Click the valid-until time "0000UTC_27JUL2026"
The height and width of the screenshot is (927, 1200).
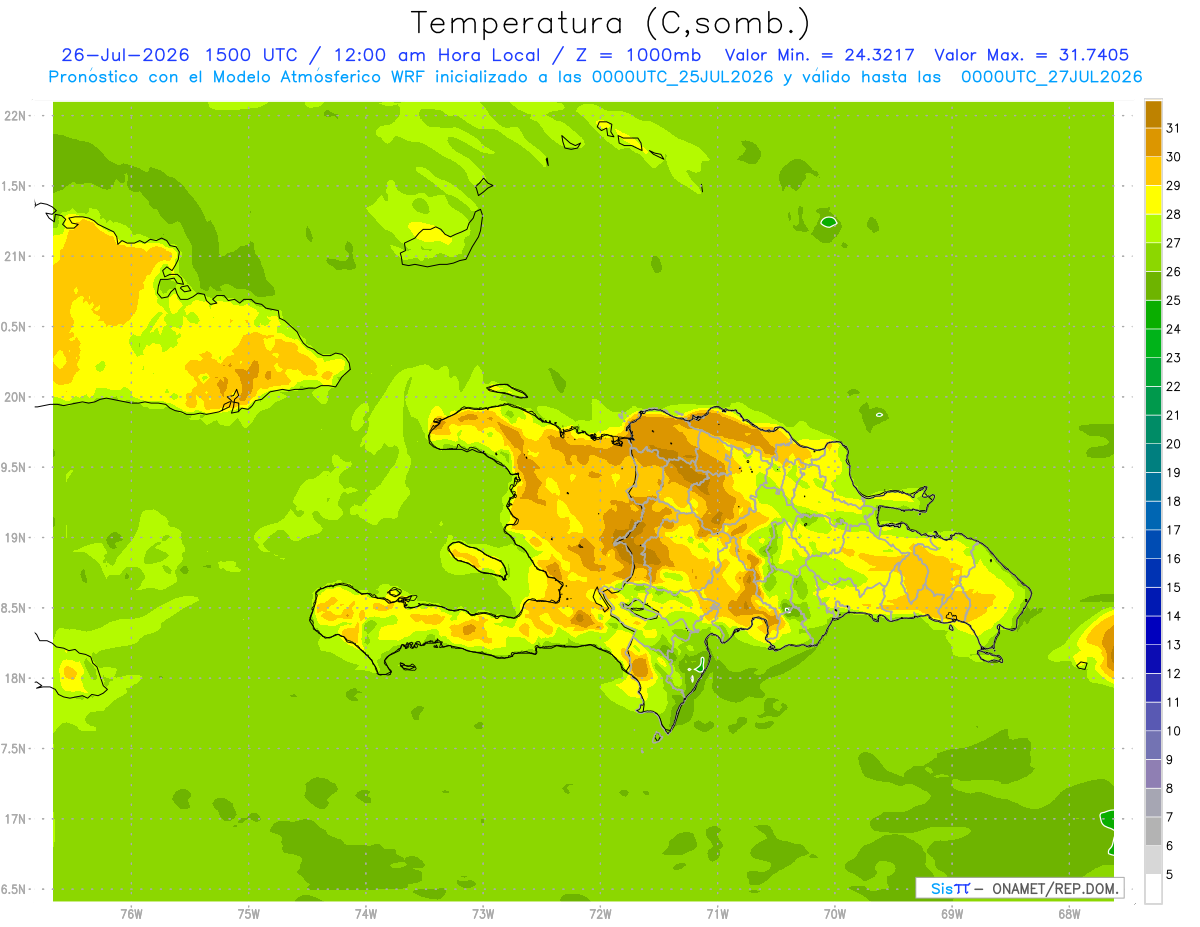[1051, 76]
